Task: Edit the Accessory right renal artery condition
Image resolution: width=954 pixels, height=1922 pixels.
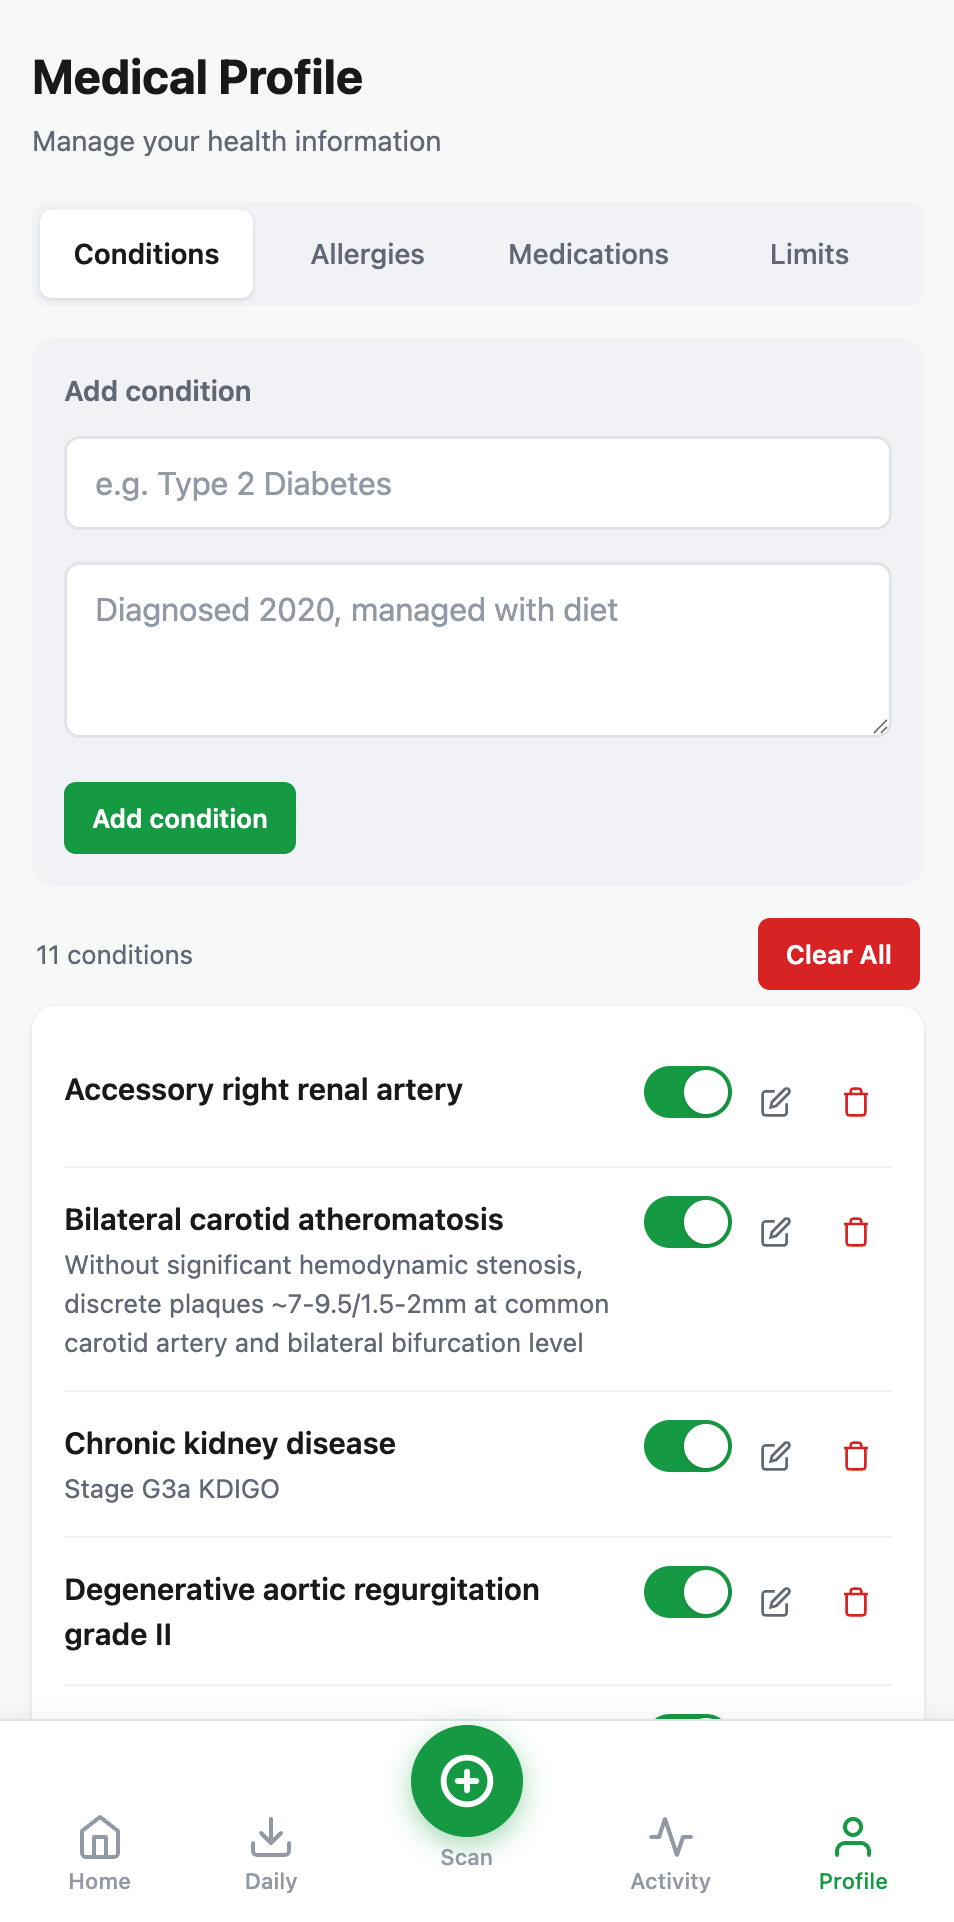Action: [x=775, y=1102]
